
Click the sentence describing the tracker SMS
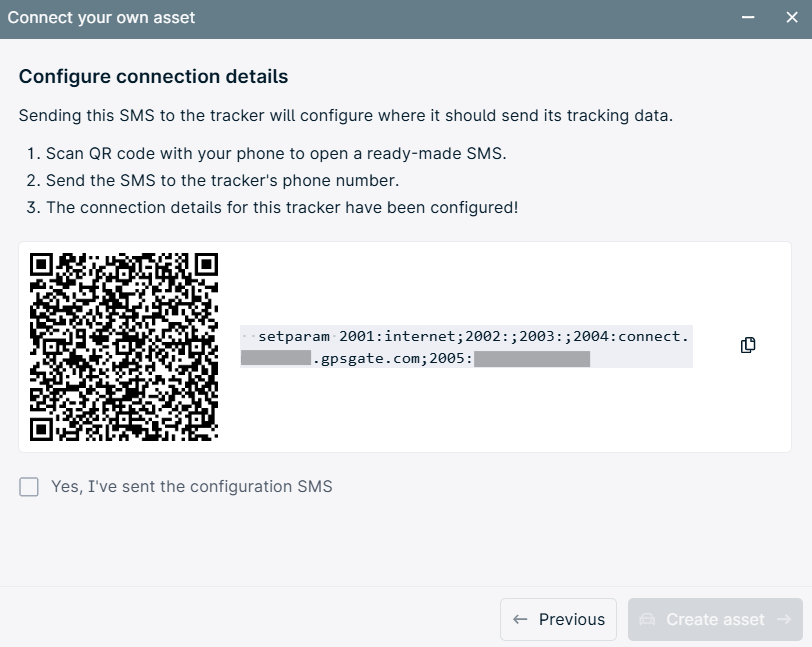346,116
